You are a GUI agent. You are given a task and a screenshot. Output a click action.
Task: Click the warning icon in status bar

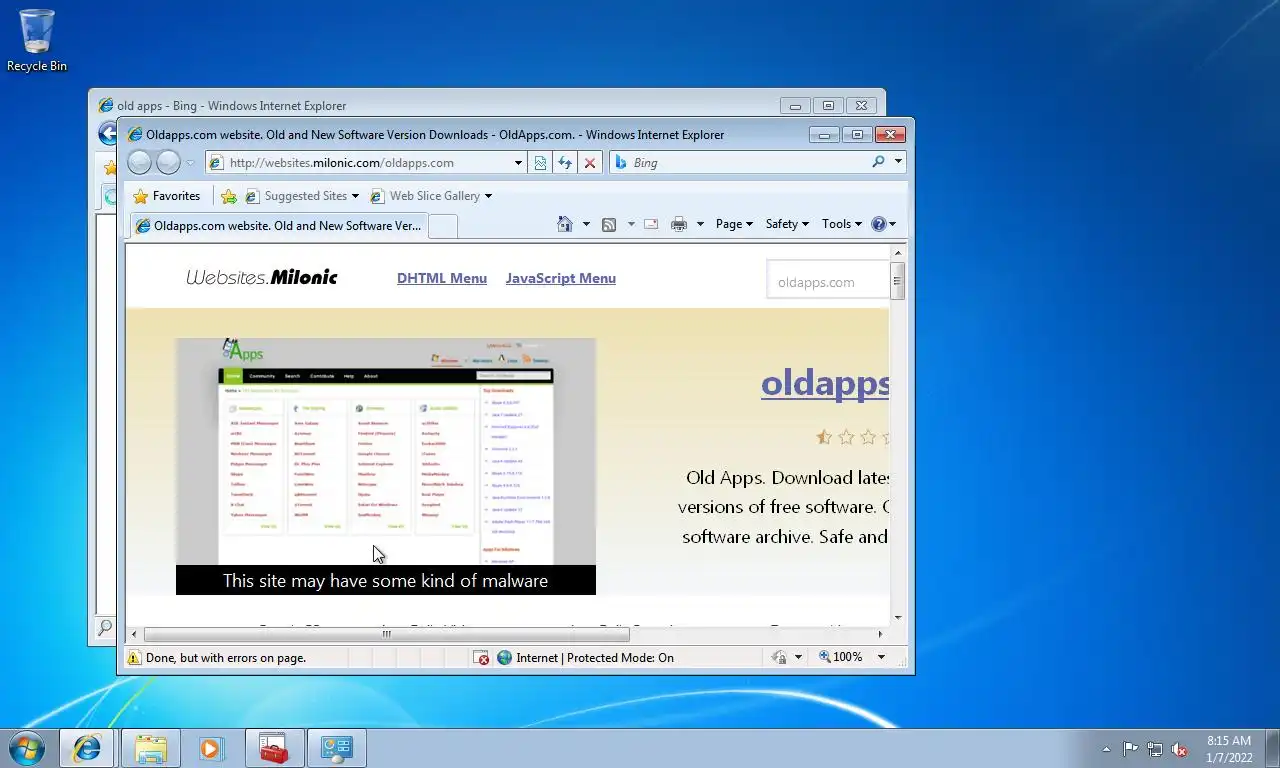click(134, 658)
